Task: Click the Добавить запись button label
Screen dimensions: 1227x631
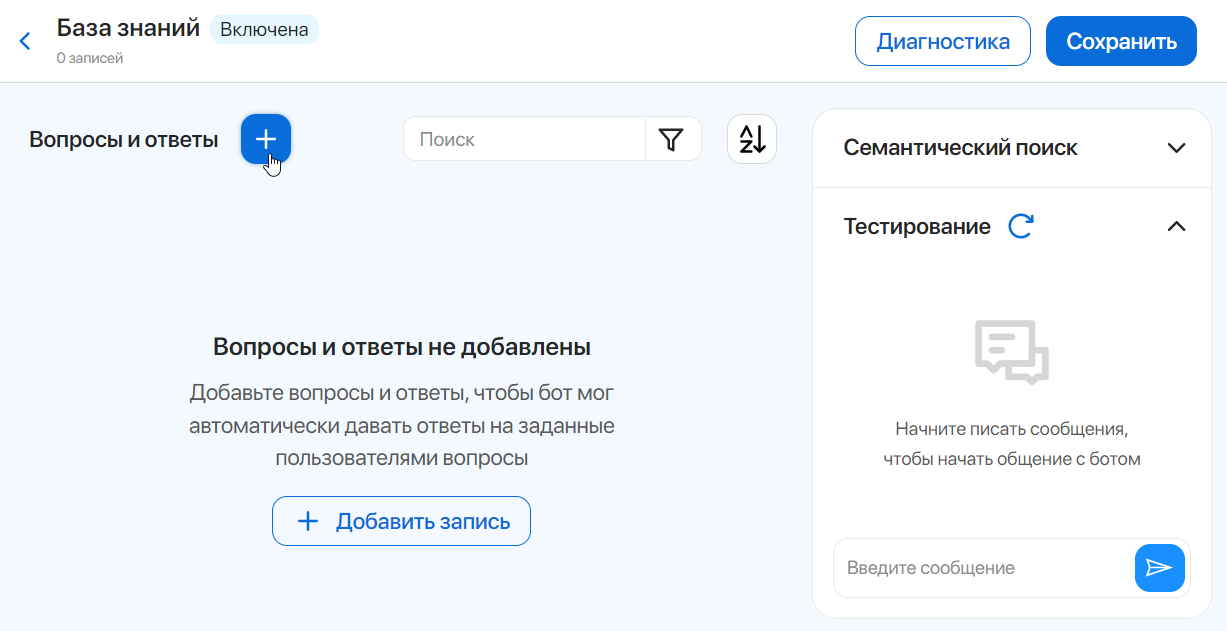Action: point(422,521)
